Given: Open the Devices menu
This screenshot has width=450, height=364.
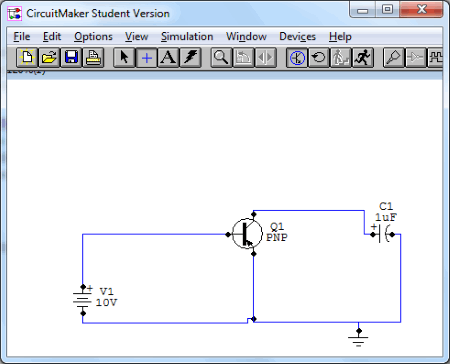Looking at the screenshot, I should tap(297, 36).
